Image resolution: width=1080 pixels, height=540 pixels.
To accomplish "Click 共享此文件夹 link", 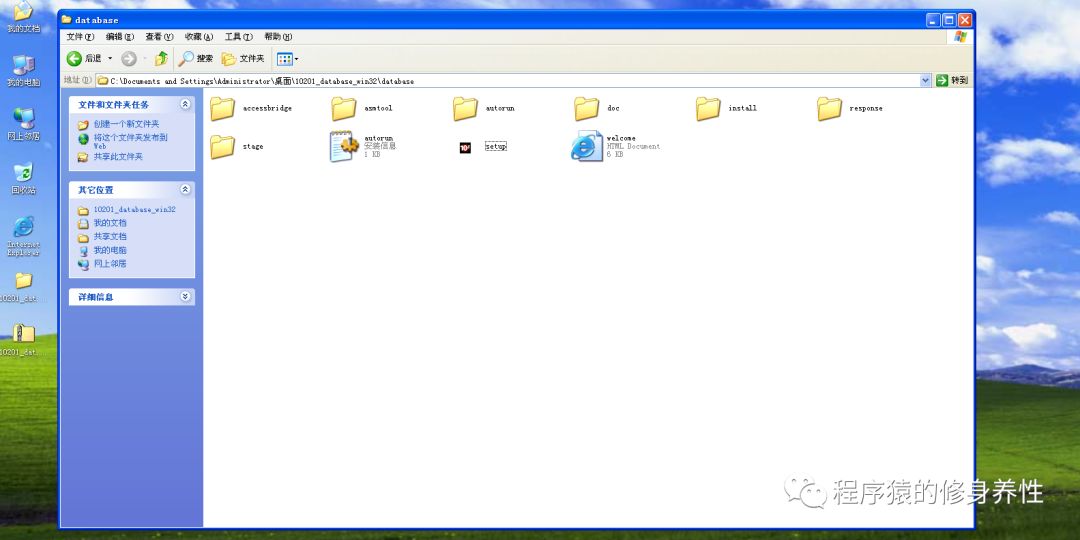I will point(118,156).
